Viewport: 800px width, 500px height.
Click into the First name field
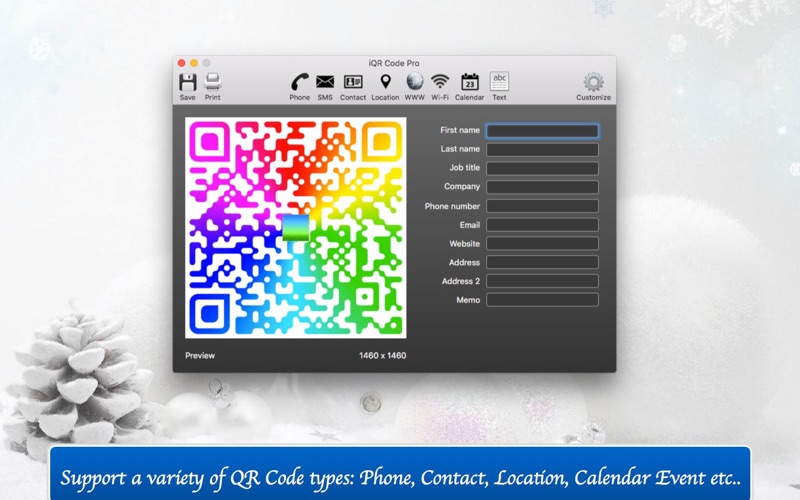(542, 131)
